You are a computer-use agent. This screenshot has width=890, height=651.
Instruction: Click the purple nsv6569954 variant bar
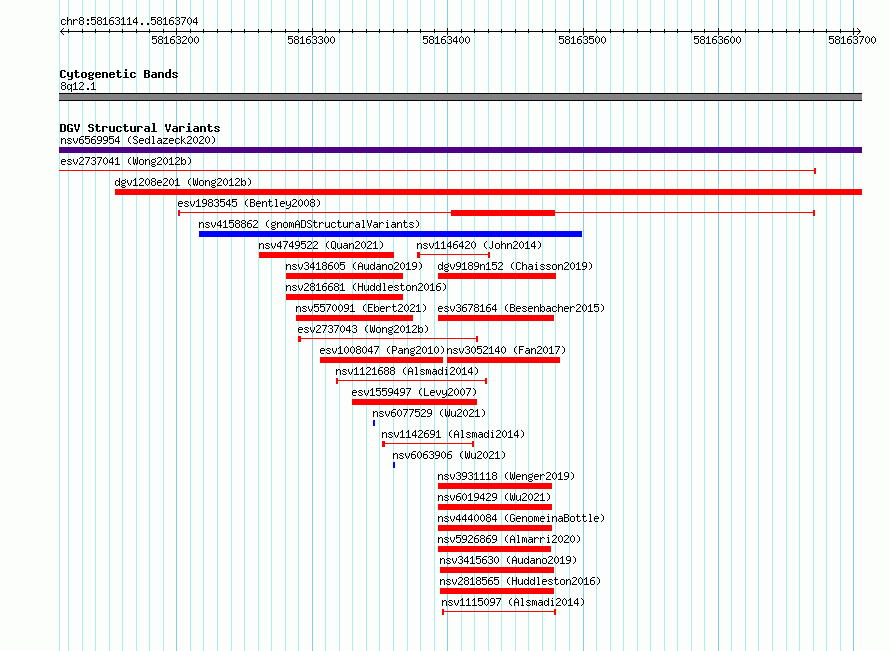(x=460, y=150)
